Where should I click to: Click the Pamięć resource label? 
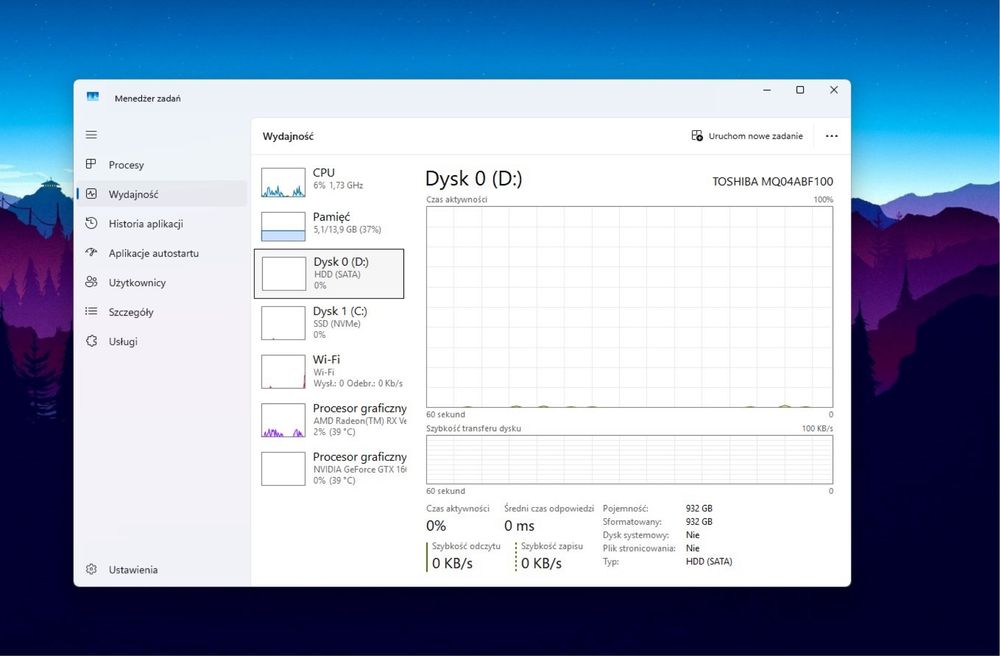click(x=331, y=217)
